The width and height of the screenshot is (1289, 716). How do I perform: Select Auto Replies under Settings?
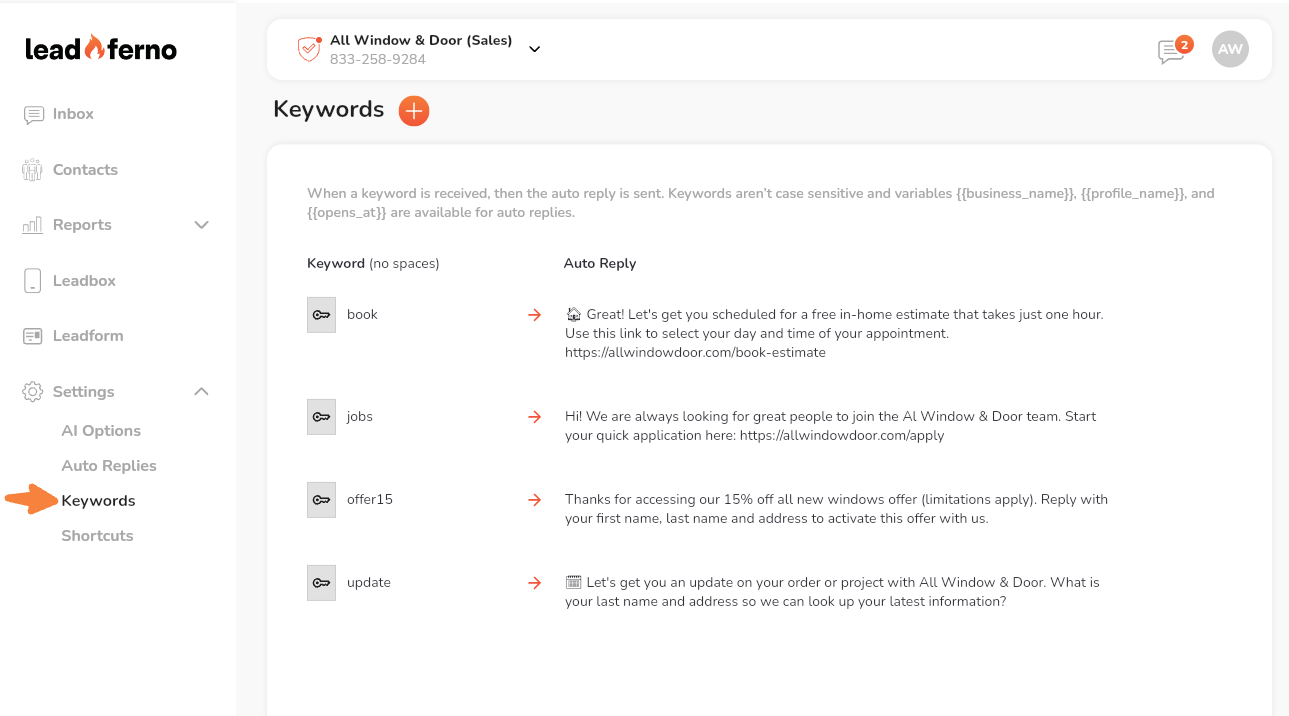click(x=109, y=466)
